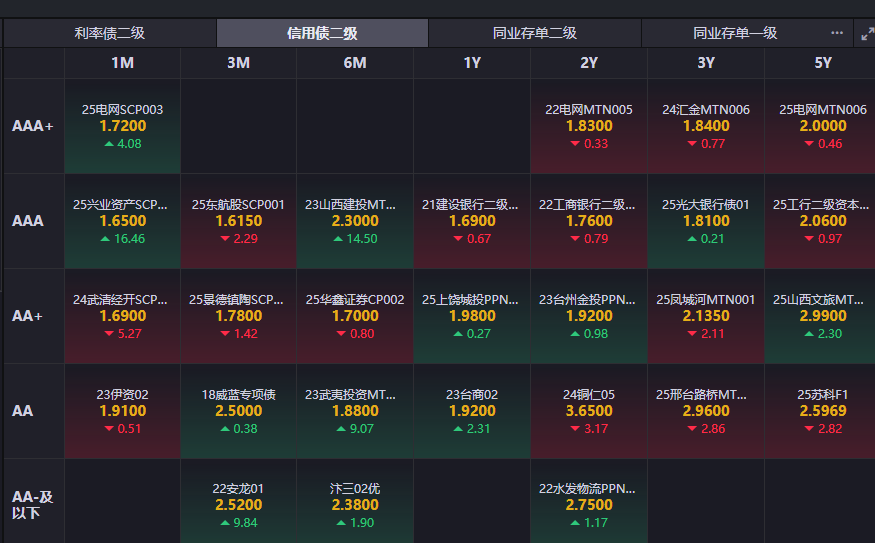This screenshot has height=543, width=875.
Task: Open the 23武夷投资MT bond cell
Action: tap(355, 411)
